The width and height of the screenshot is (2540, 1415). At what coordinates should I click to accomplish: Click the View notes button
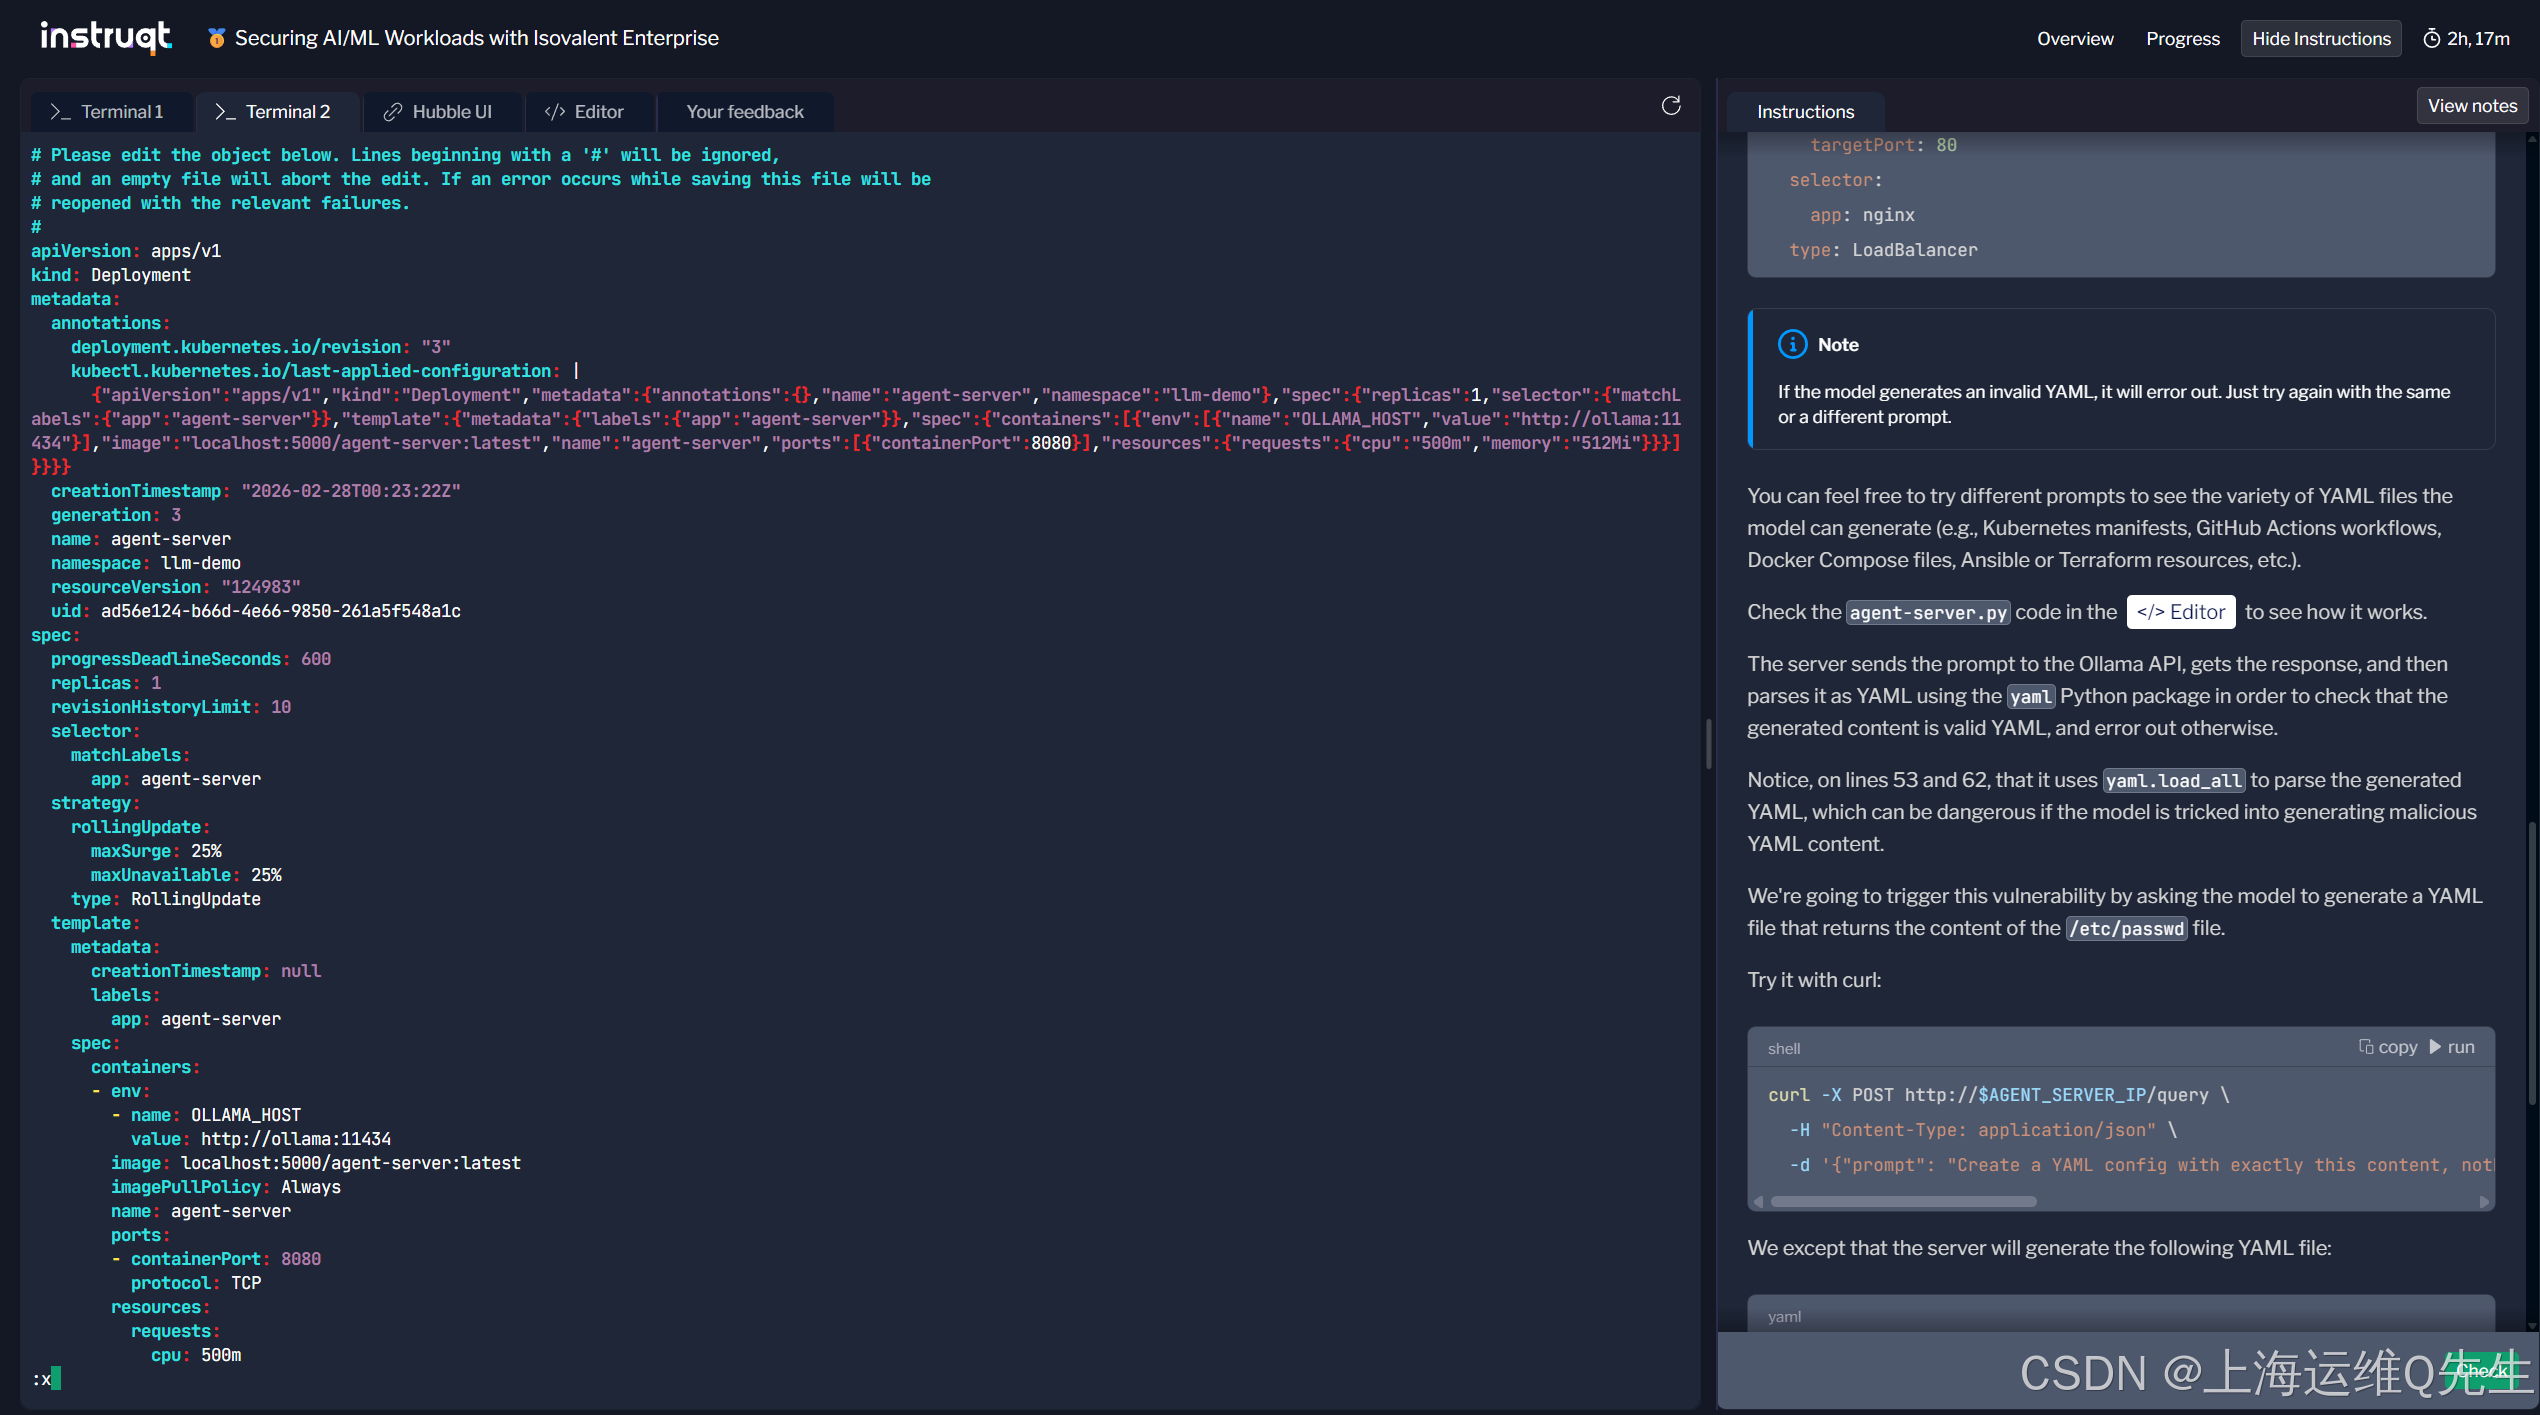[2472, 106]
